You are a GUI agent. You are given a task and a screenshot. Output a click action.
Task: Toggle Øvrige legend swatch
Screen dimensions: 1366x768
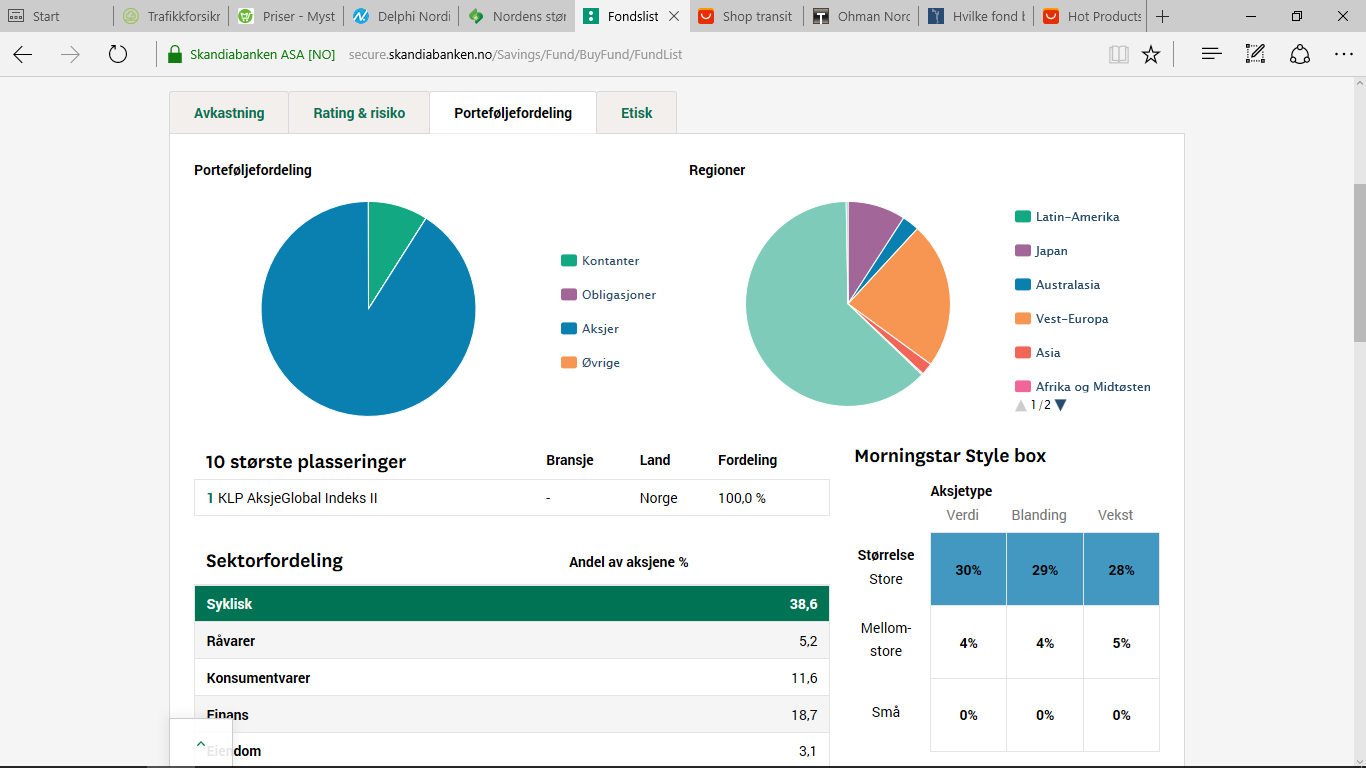pyautogui.click(x=569, y=363)
